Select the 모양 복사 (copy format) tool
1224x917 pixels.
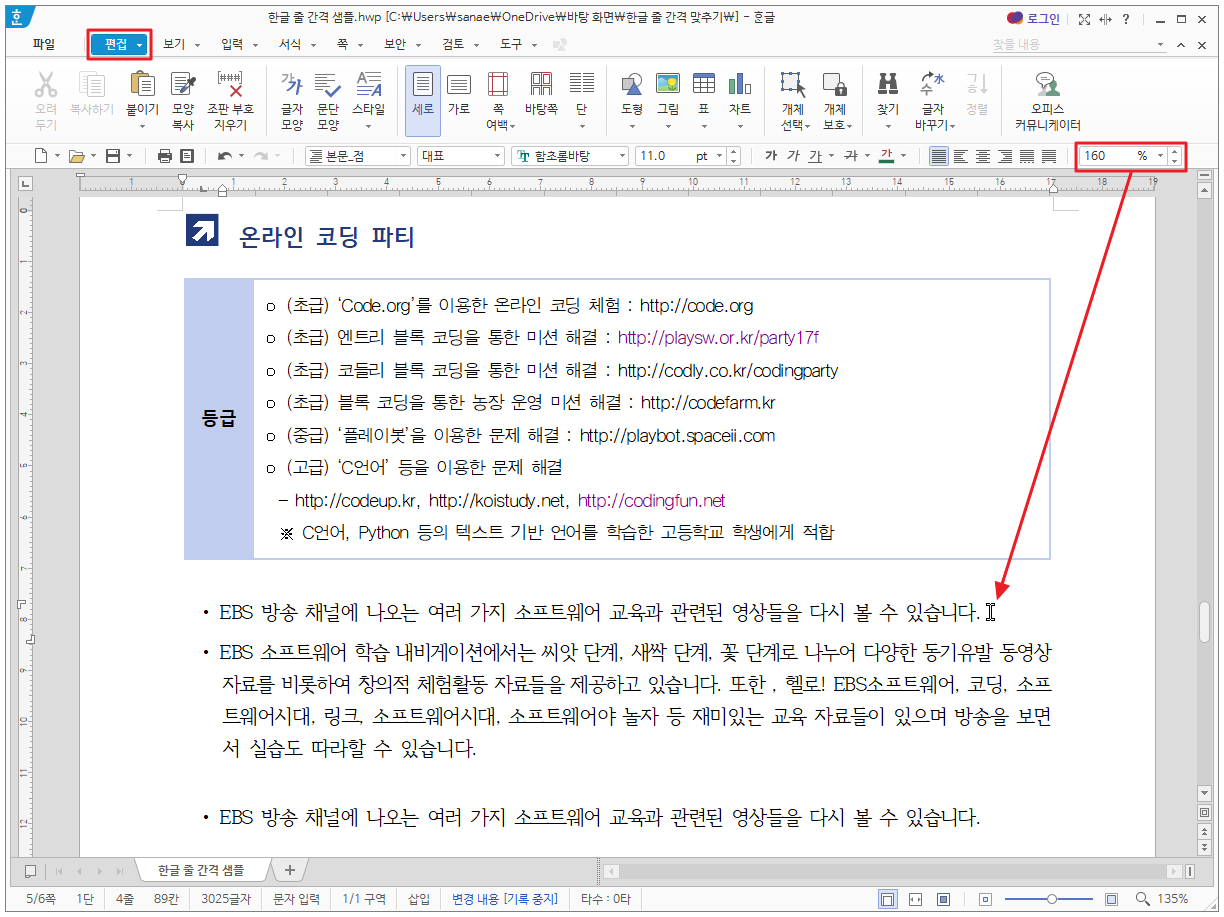[x=183, y=101]
